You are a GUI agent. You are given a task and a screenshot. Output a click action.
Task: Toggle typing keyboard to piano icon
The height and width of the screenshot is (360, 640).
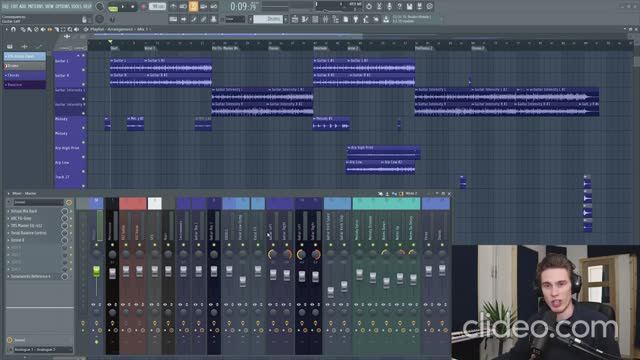[173, 19]
